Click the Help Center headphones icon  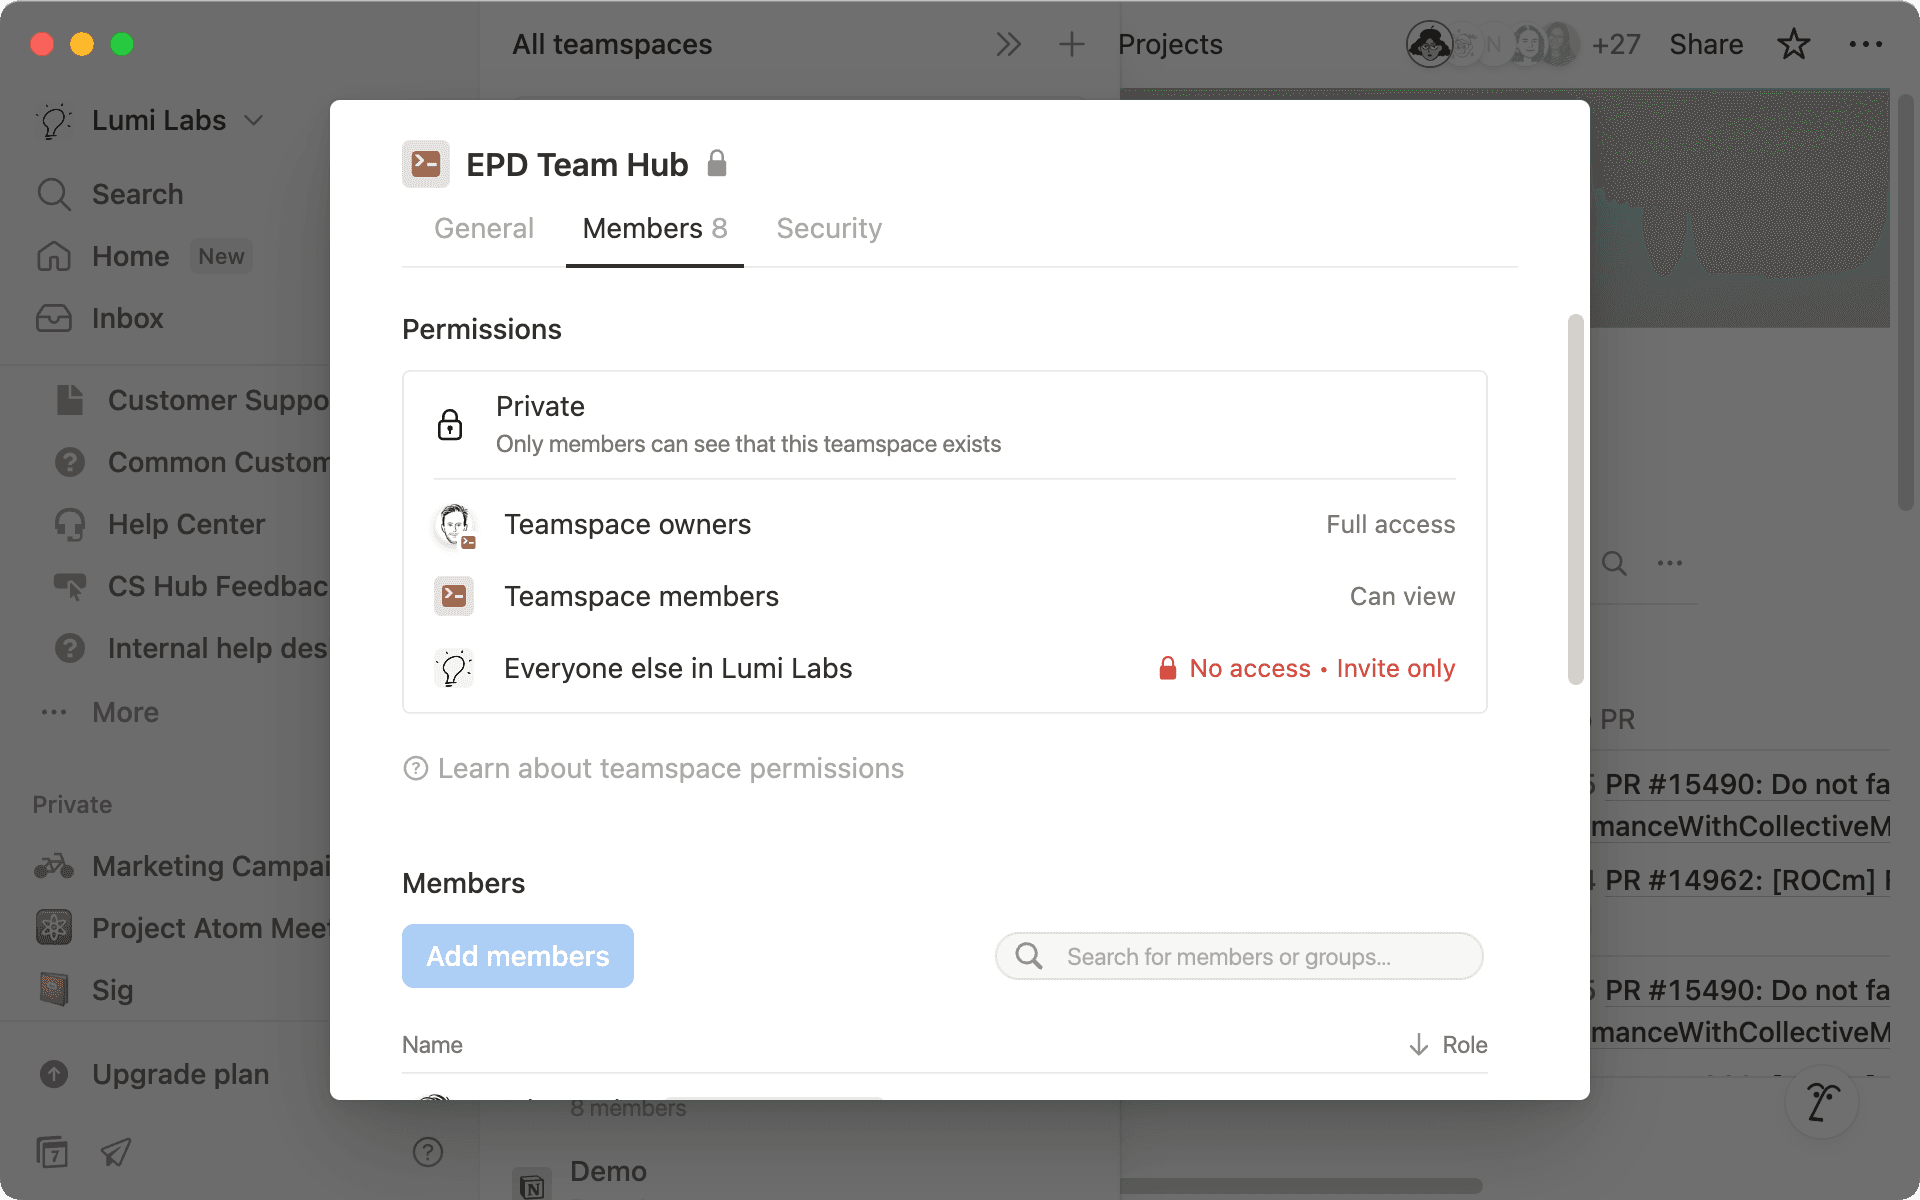coord(69,524)
